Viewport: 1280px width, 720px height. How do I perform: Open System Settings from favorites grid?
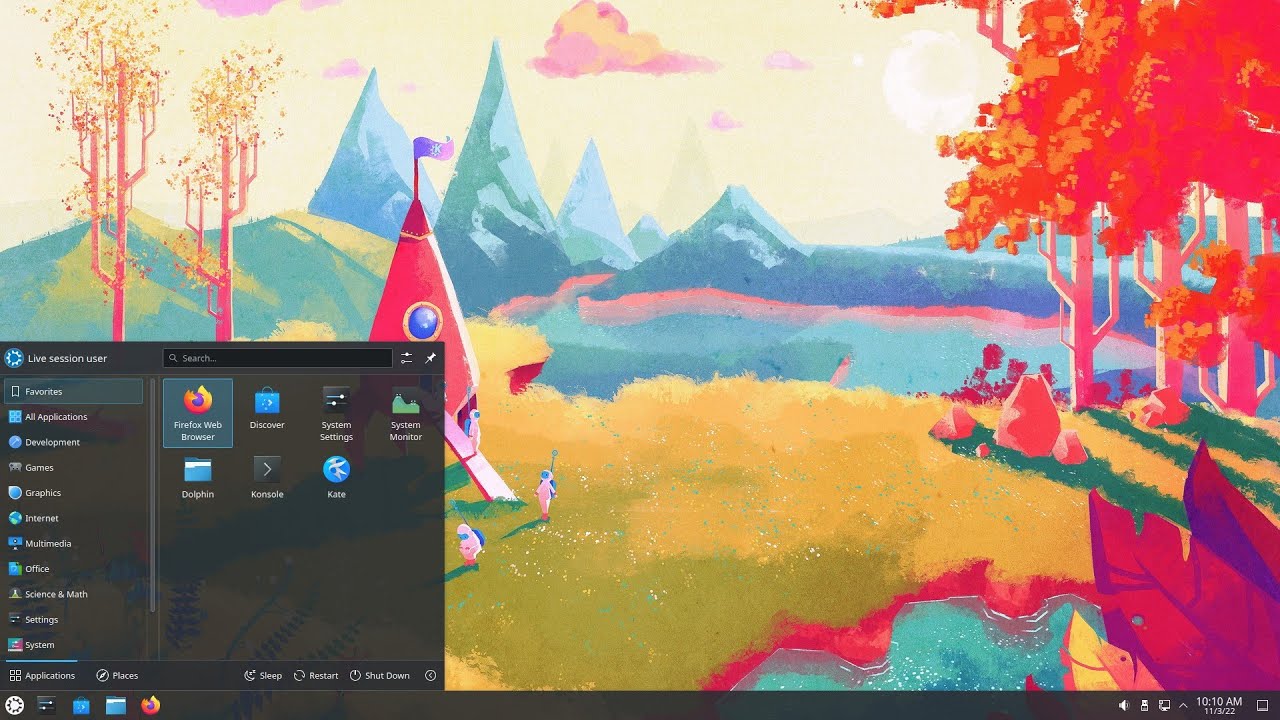[336, 413]
